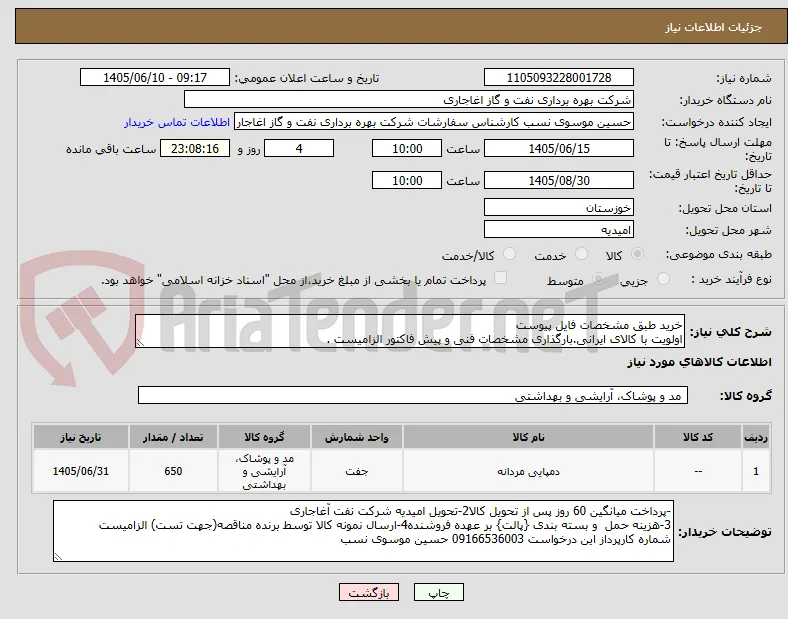The image size is (788, 619).
Task: Click the quantity cell showing 650
Action: click(173, 471)
